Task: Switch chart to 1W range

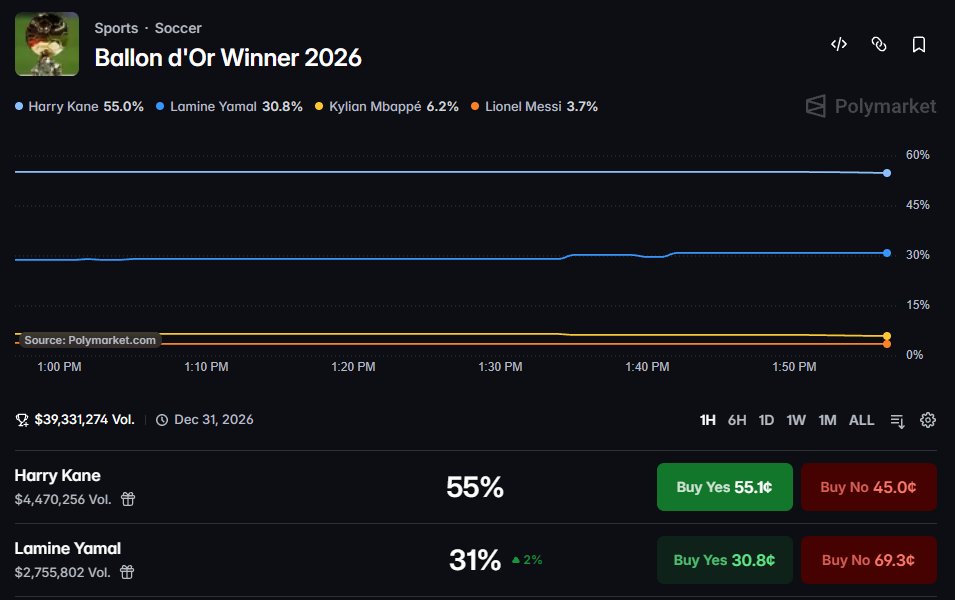Action: click(x=796, y=420)
